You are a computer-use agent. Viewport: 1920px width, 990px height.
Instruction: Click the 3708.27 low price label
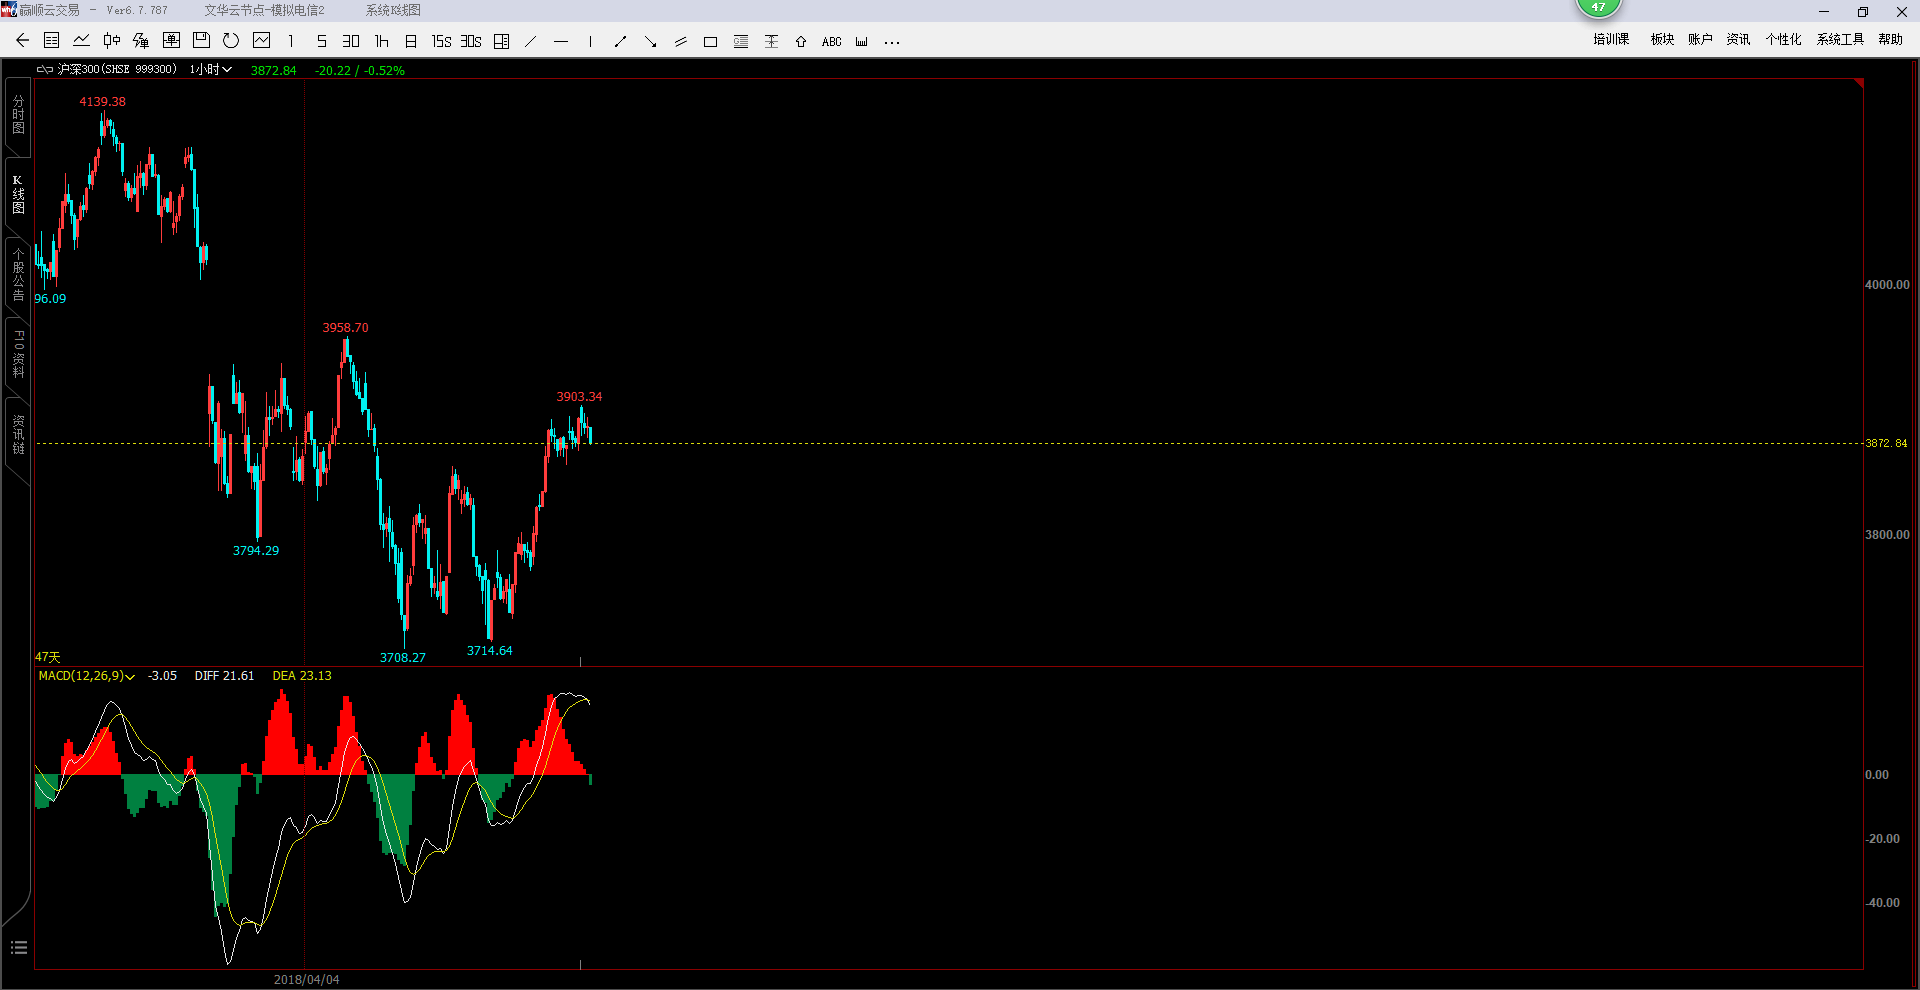[403, 658]
